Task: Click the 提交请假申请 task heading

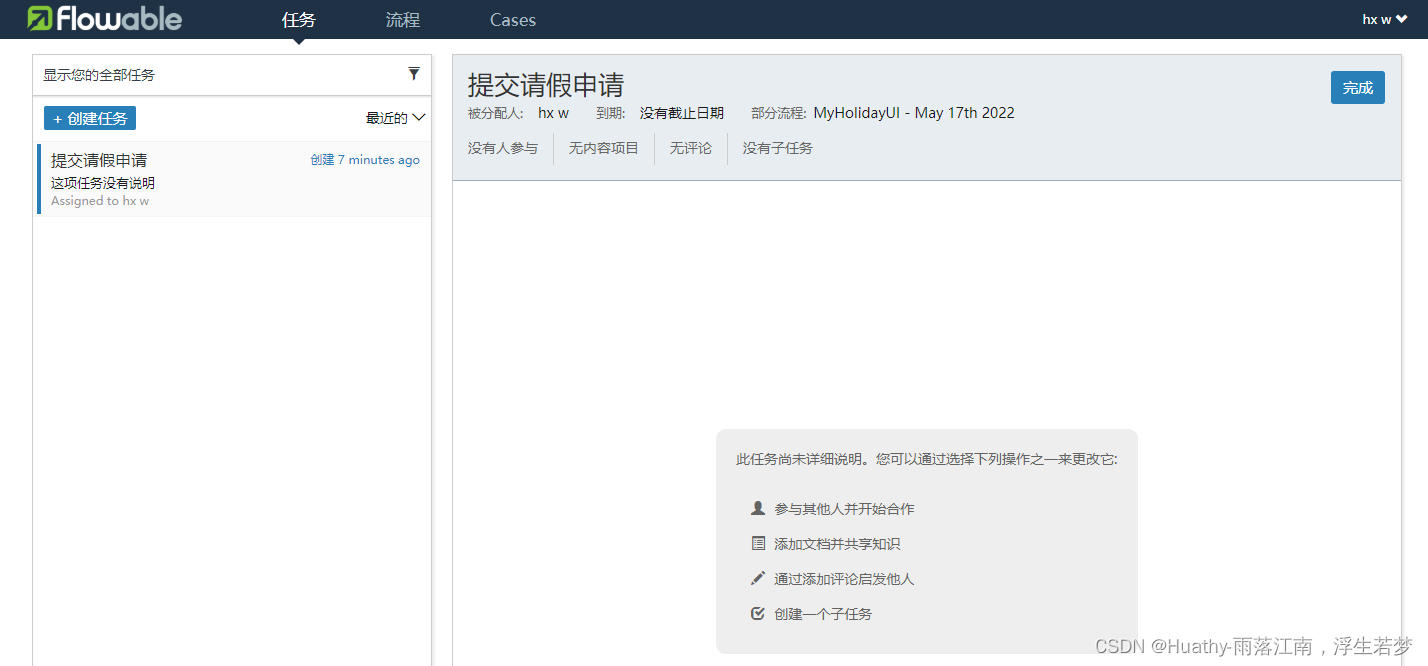Action: (x=546, y=85)
